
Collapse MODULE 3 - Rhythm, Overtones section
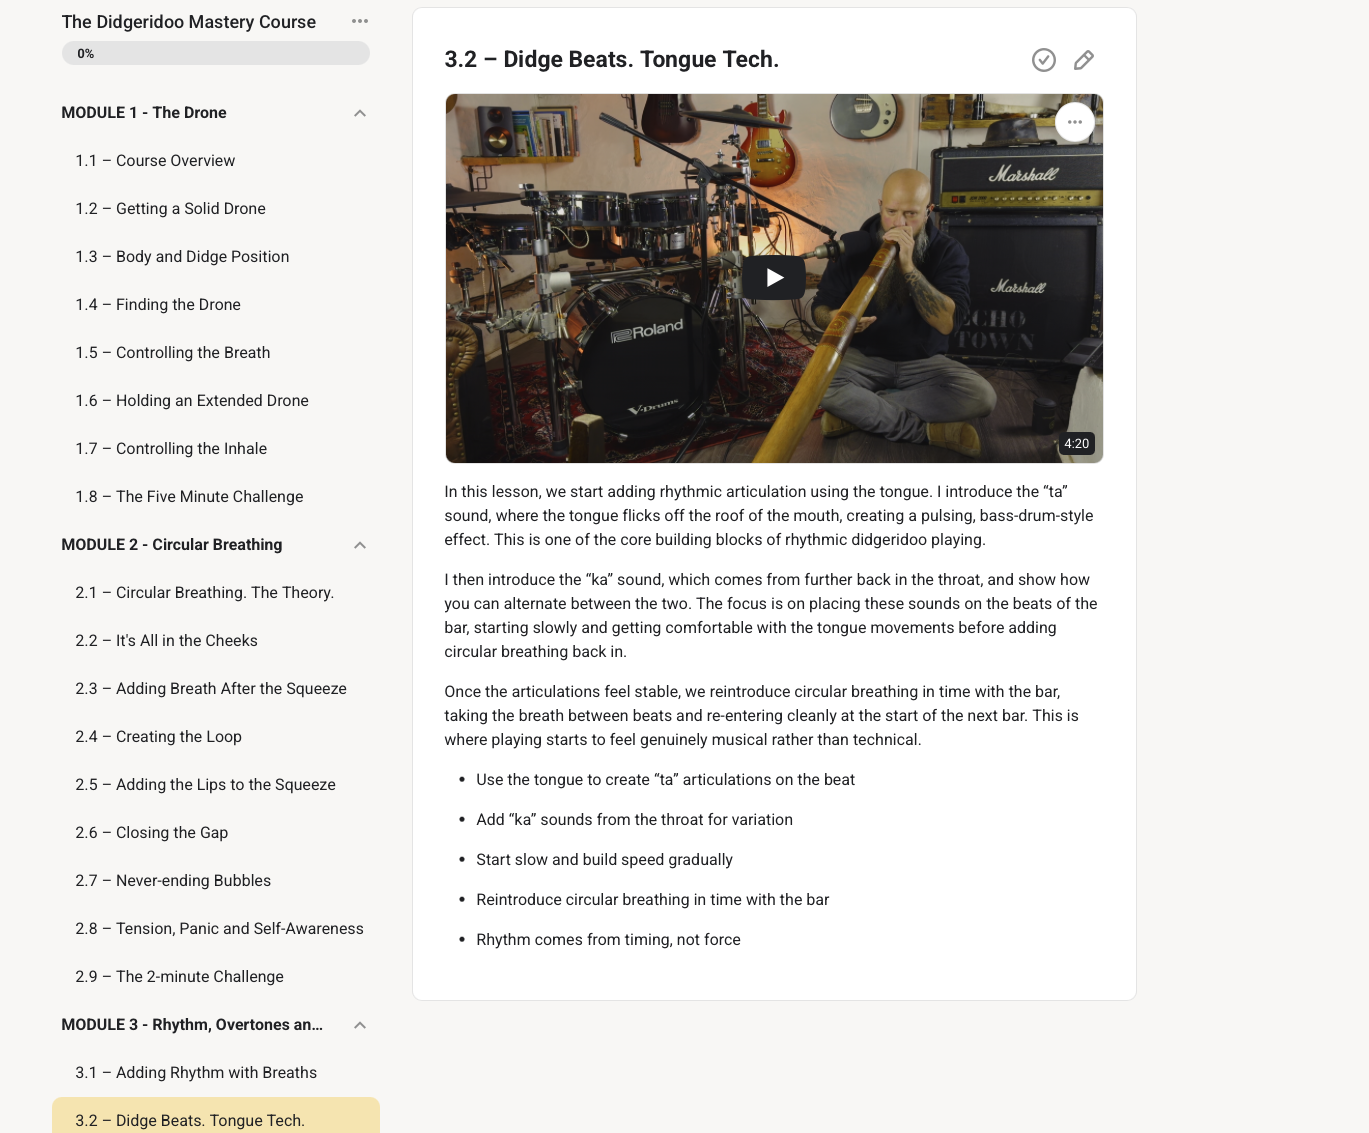click(x=360, y=1025)
